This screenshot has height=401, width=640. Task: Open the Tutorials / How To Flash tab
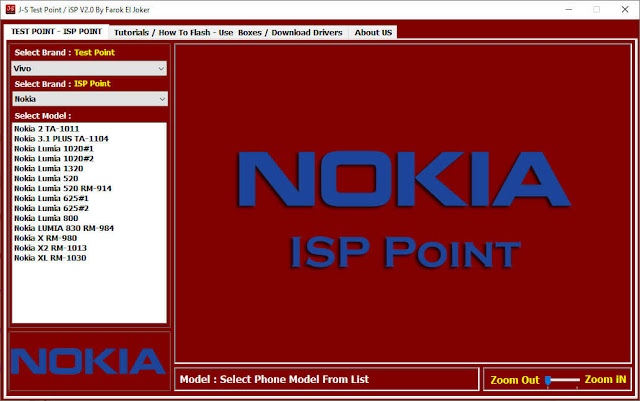pos(228,33)
